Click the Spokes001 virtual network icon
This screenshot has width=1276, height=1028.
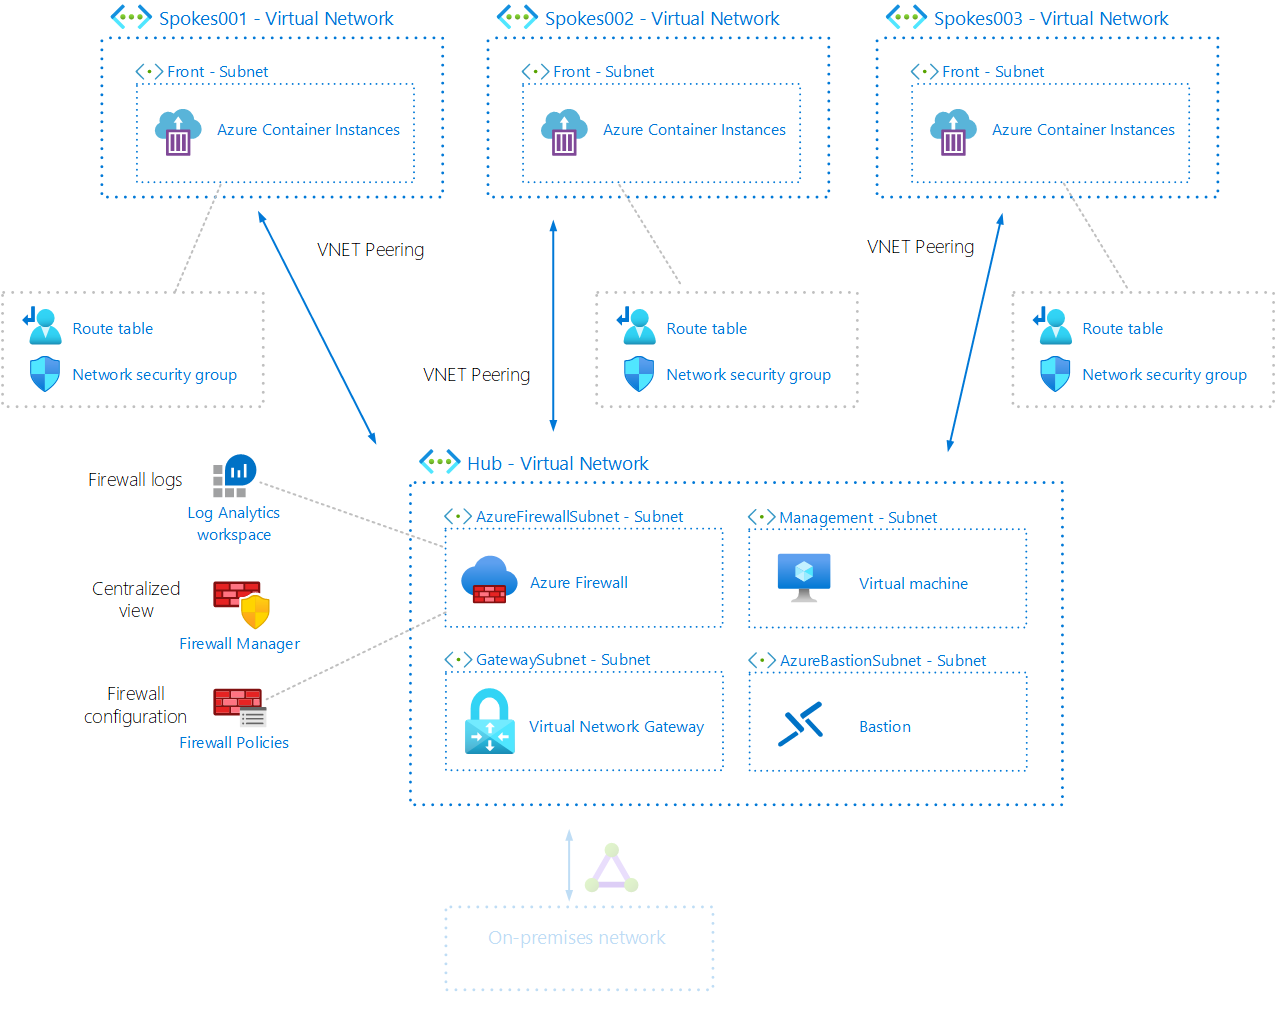131,17
